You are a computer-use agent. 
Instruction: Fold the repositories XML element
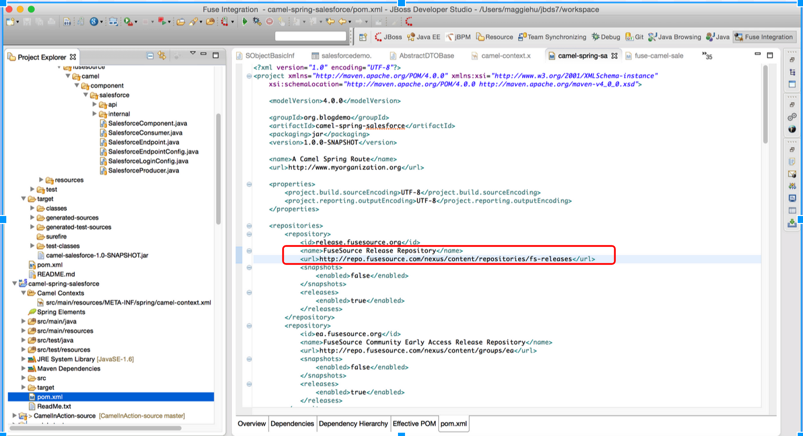tap(249, 225)
